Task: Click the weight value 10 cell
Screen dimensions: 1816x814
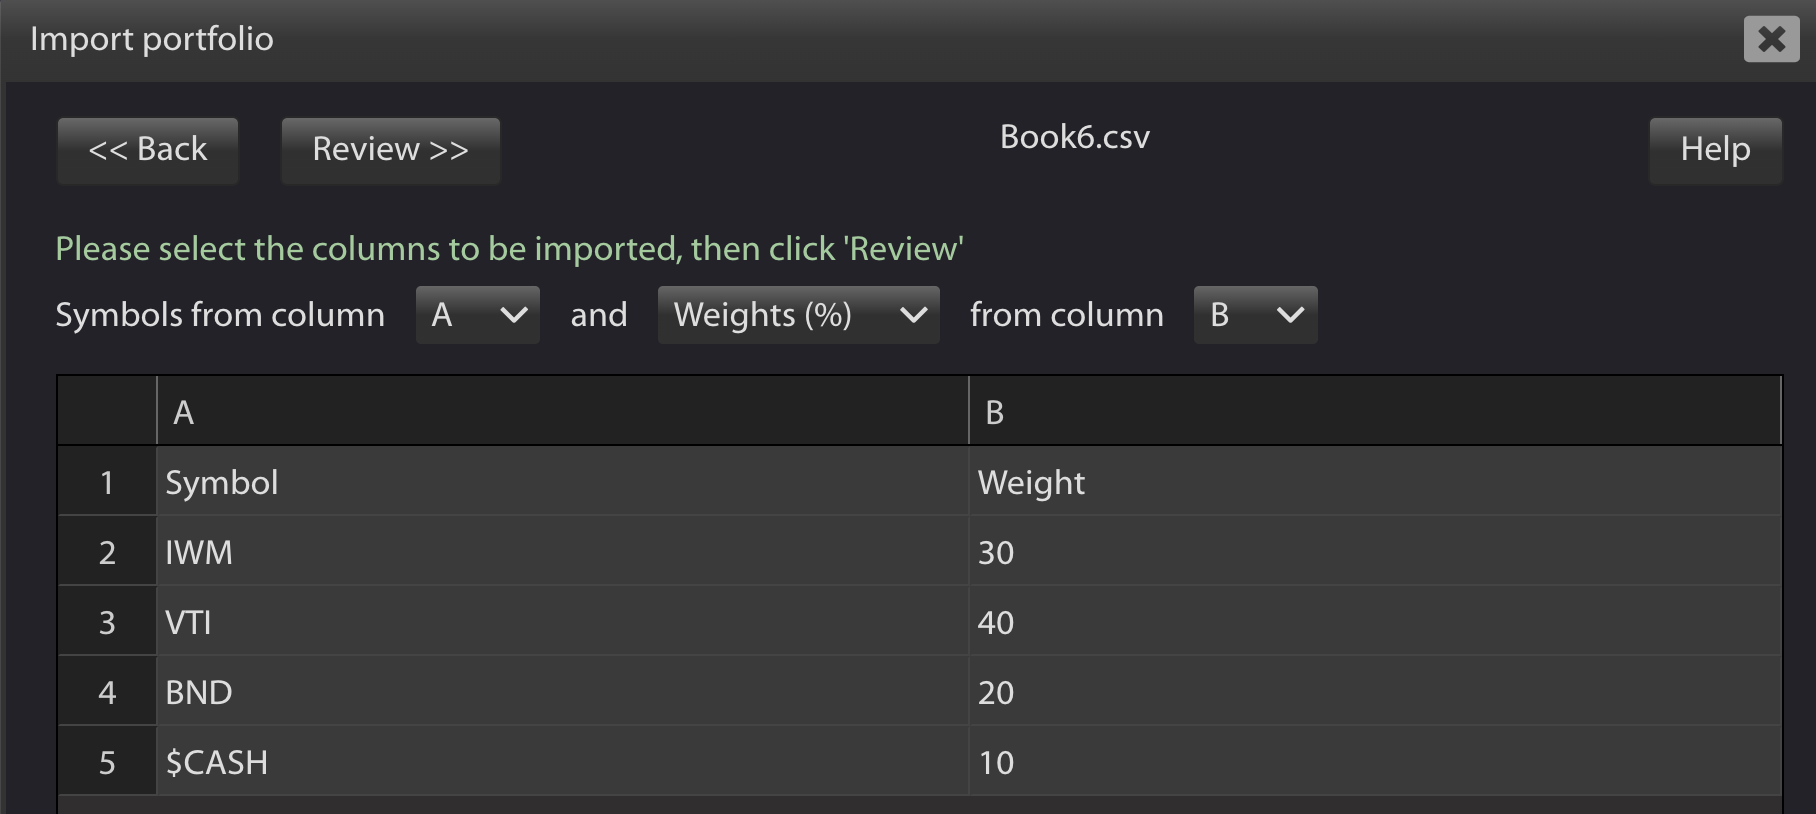Action: pyautogui.click(x=1375, y=761)
